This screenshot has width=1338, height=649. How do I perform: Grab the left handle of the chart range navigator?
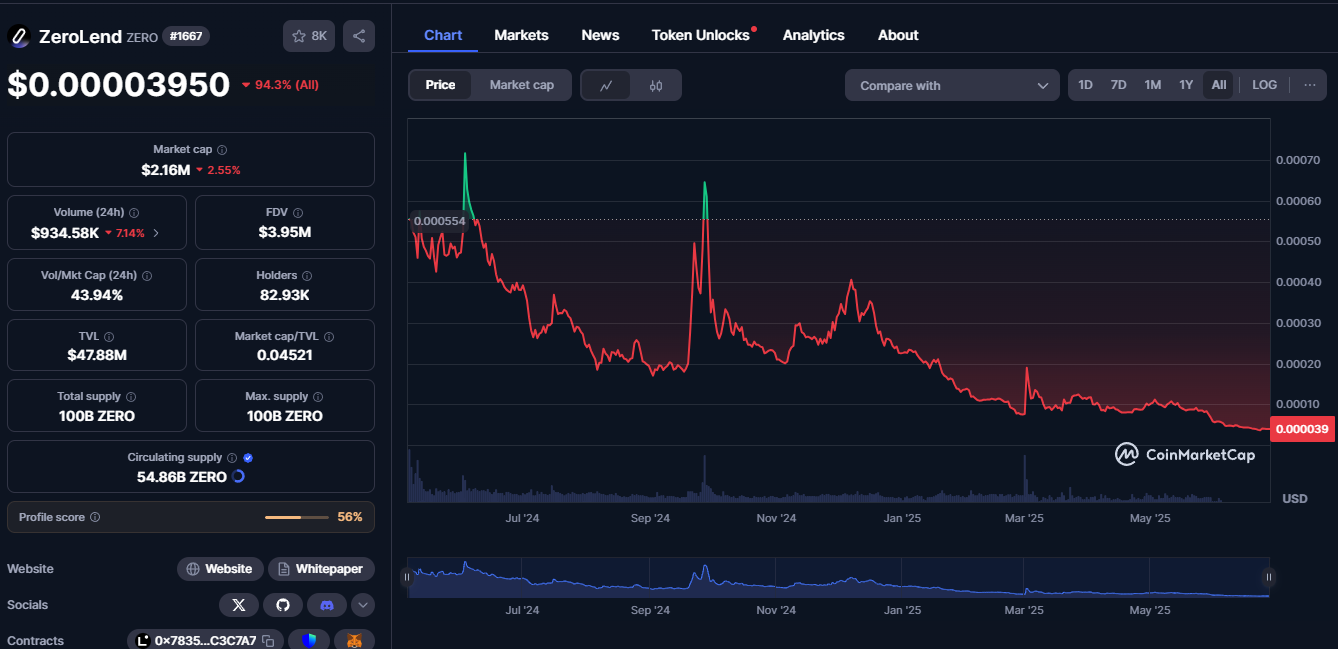click(x=407, y=577)
